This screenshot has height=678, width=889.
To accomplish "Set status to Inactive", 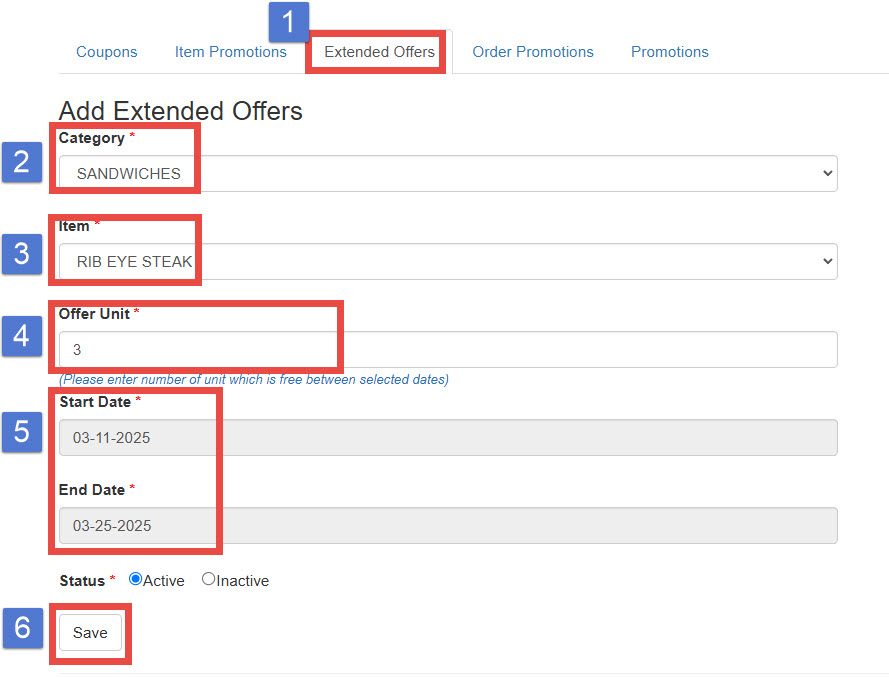I will (208, 579).
